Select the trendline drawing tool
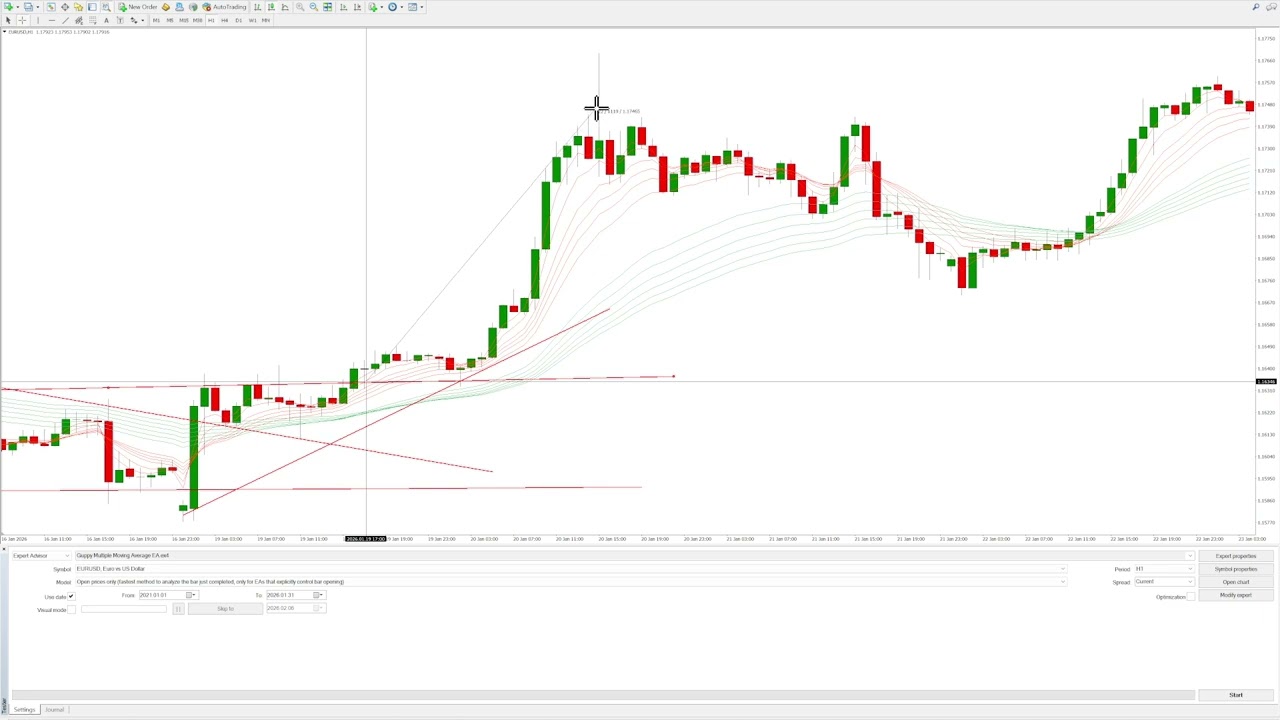The width and height of the screenshot is (1280, 720). 65,20
